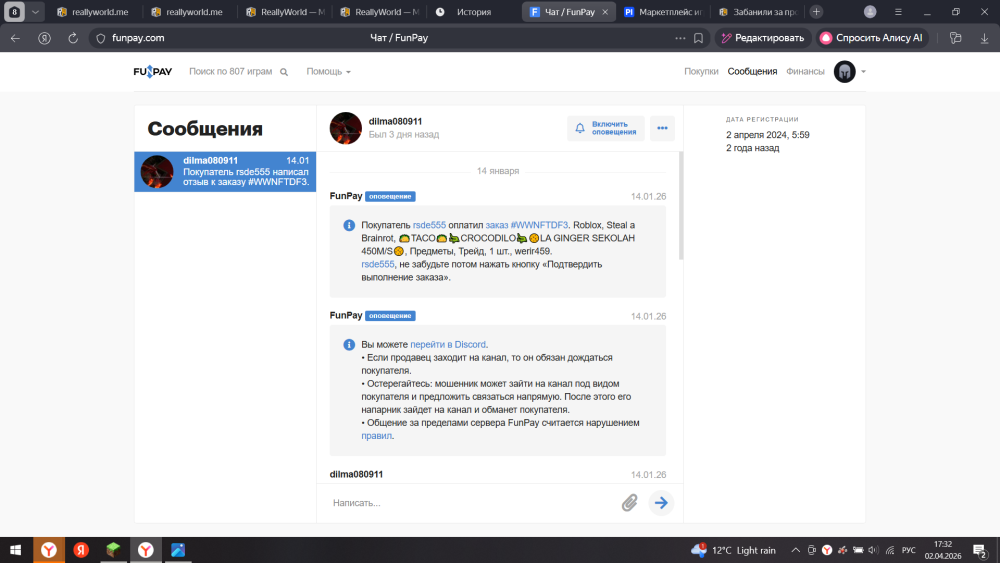Click the volume speaker tray icon
This screenshot has width=1000, height=563.
click(873, 550)
